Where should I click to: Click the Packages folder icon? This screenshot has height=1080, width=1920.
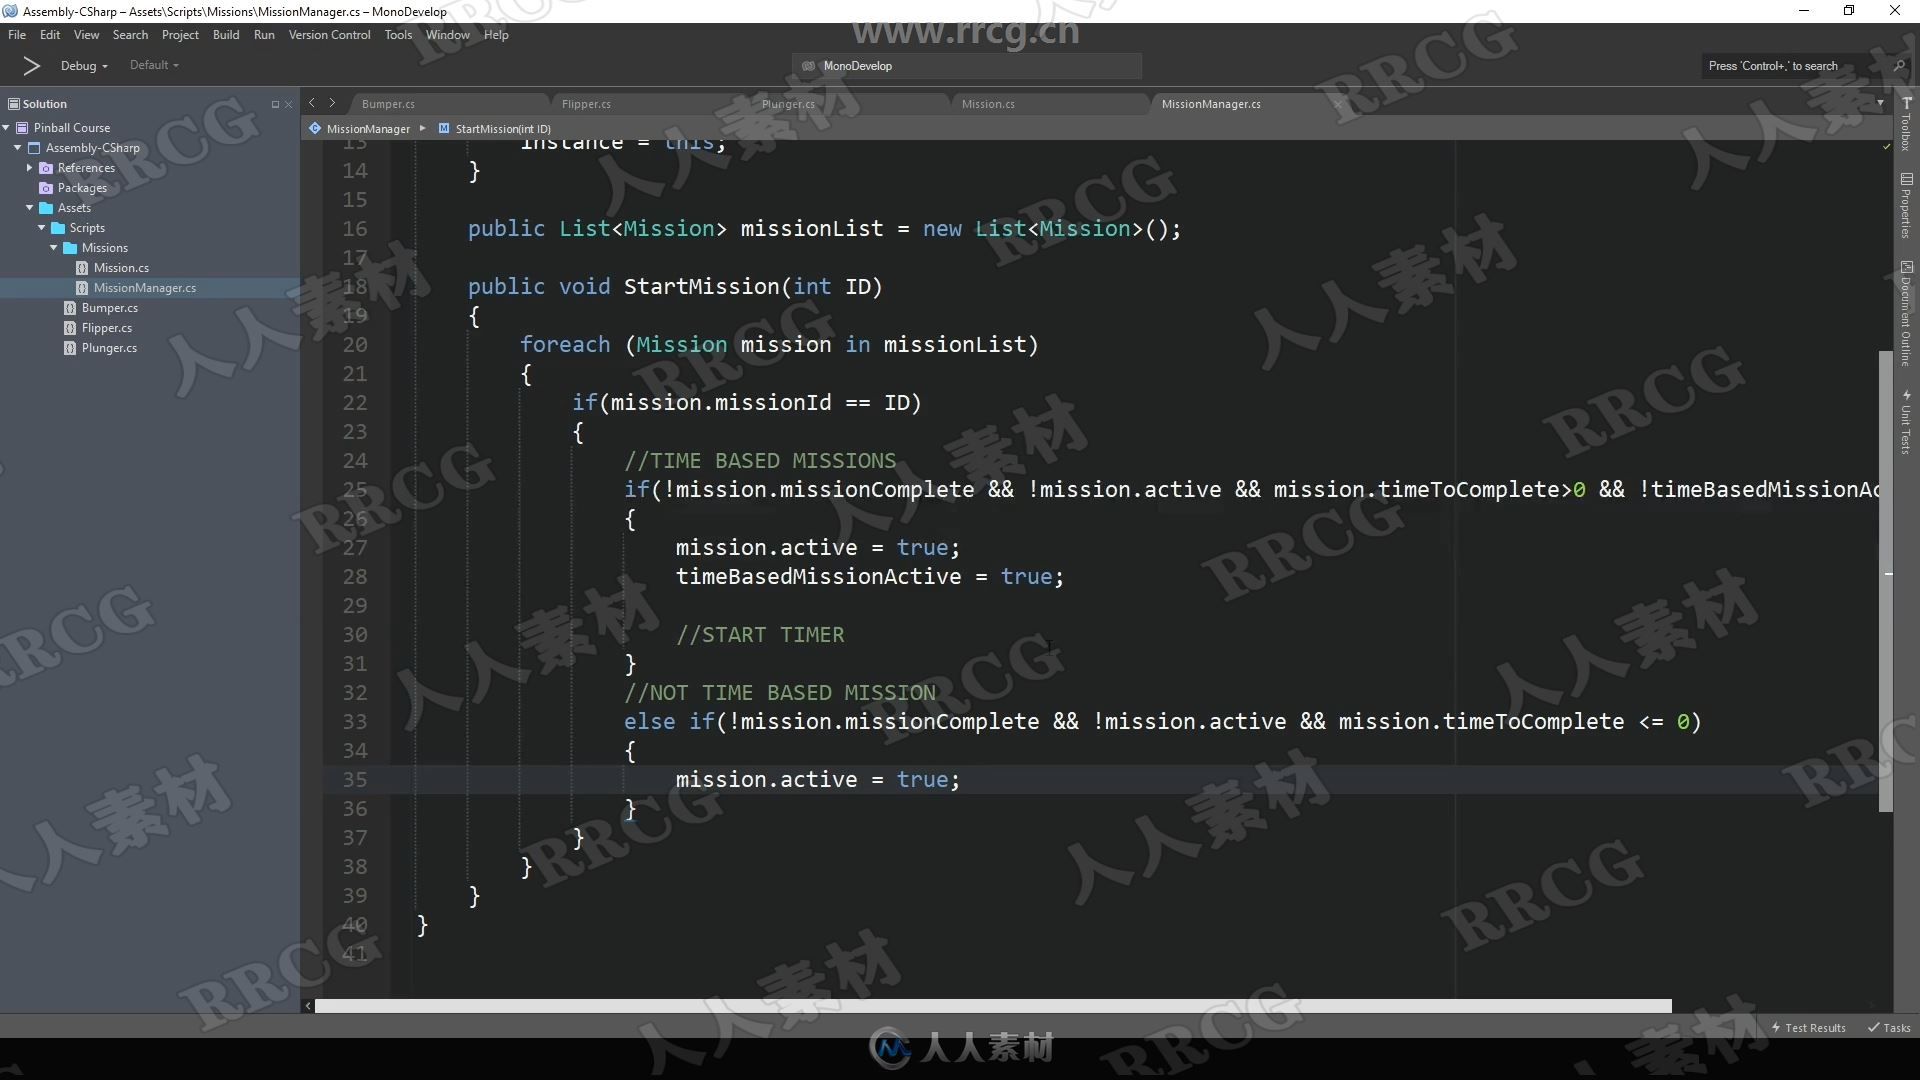(46, 188)
